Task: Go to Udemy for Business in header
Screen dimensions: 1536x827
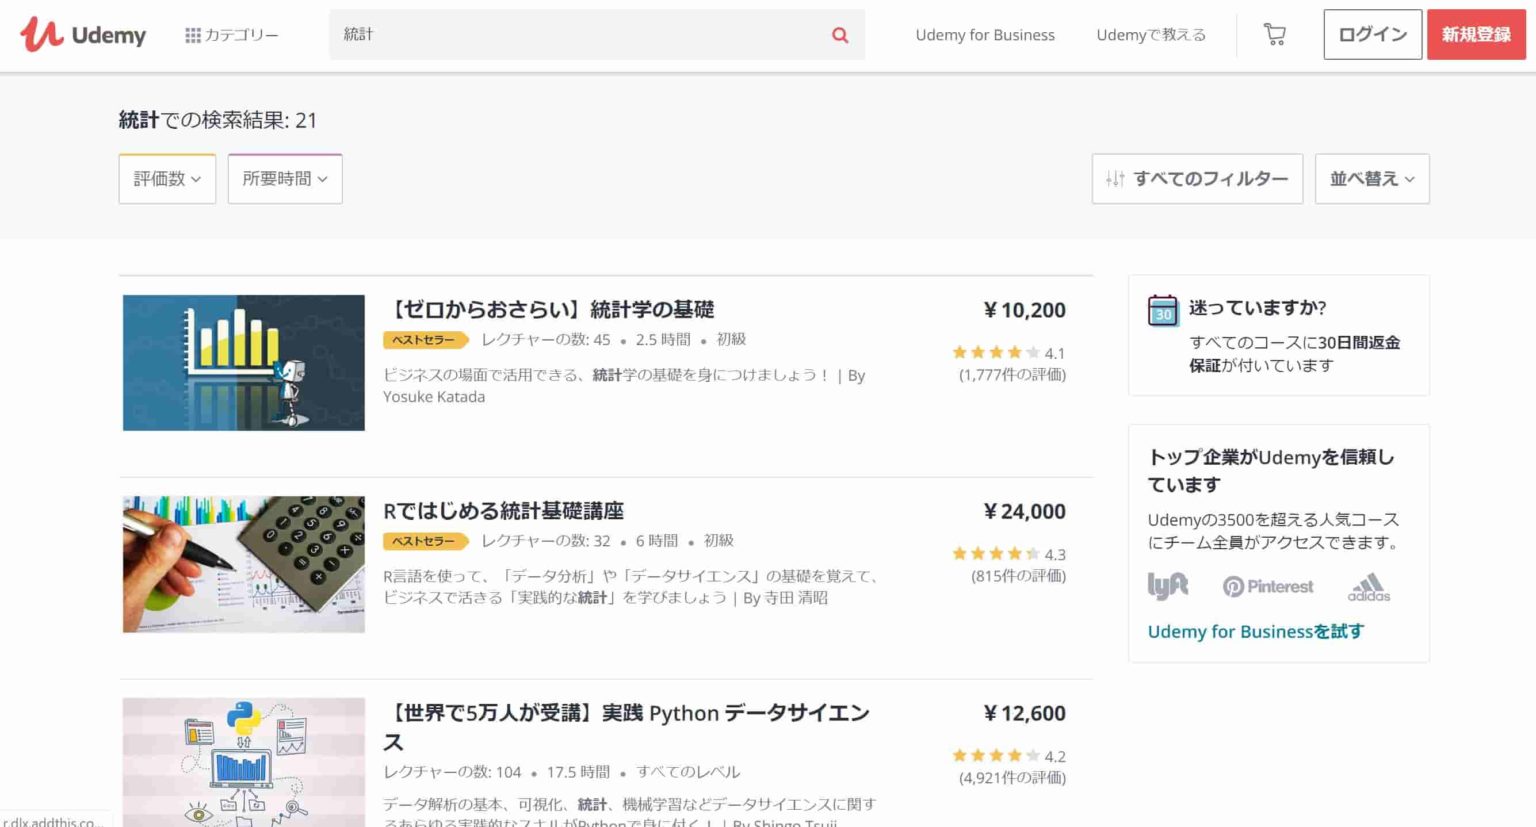Action: (984, 35)
